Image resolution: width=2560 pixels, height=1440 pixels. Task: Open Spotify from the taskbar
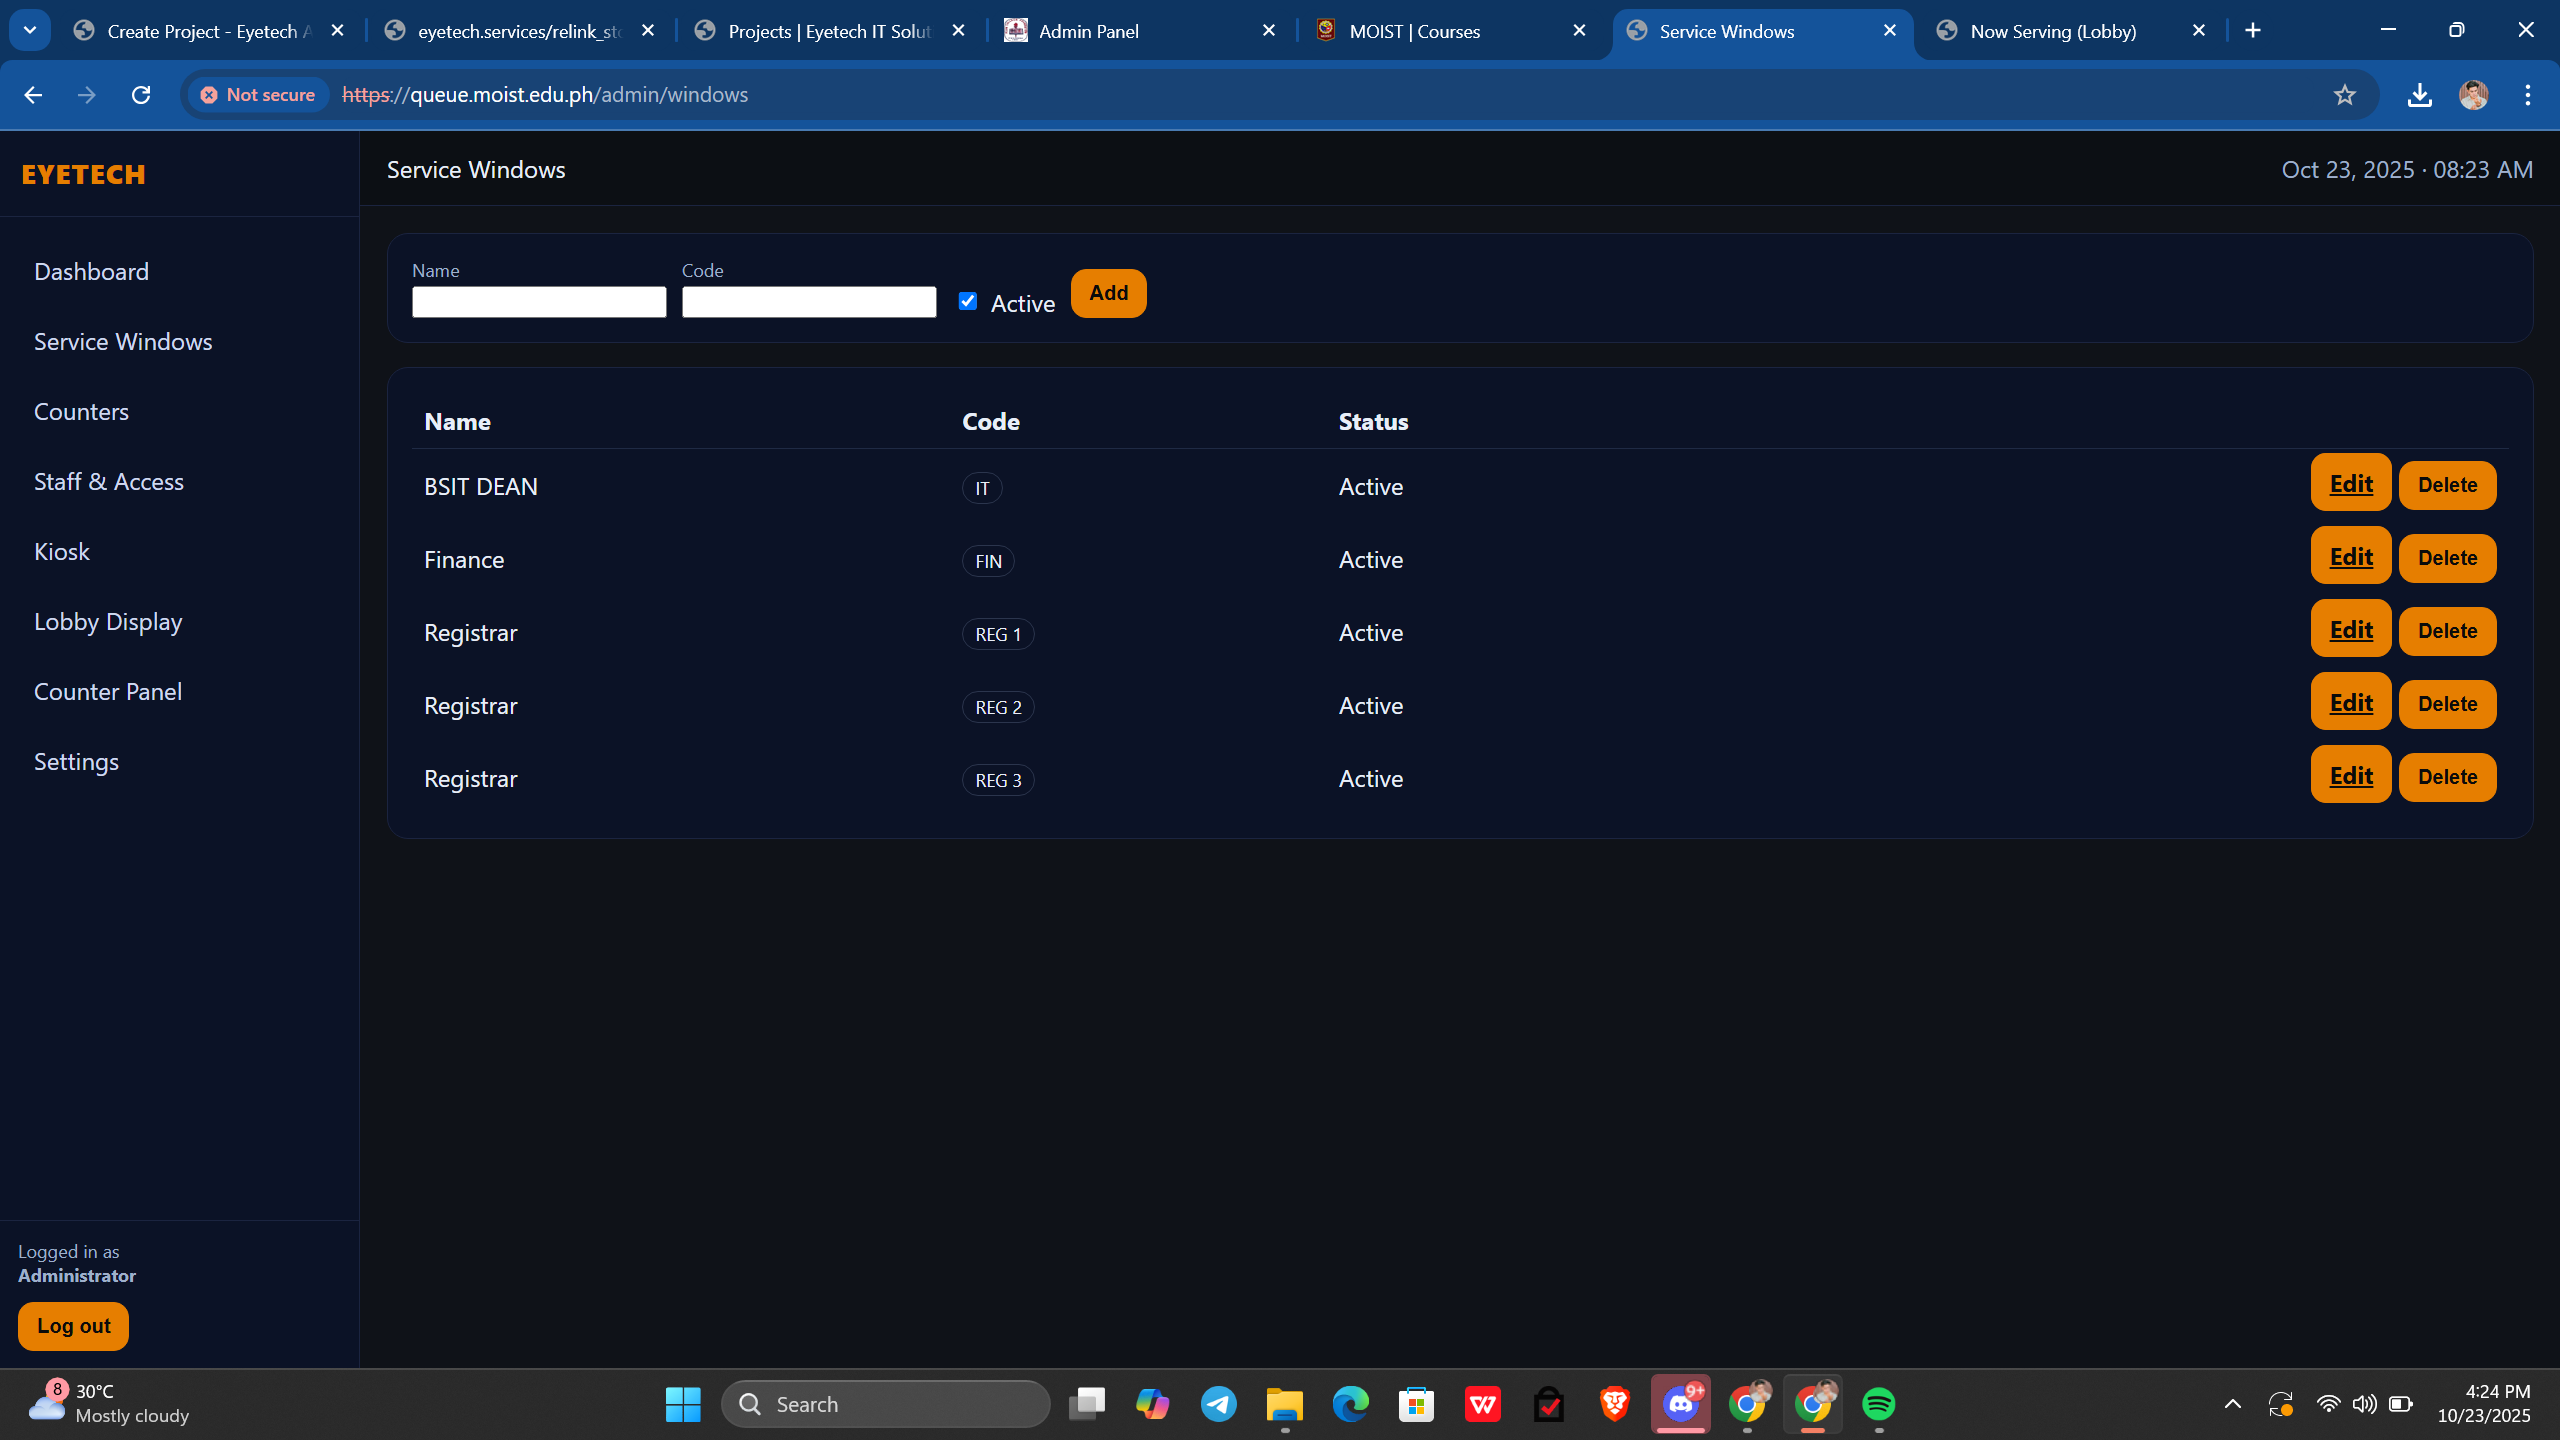coord(1878,1404)
